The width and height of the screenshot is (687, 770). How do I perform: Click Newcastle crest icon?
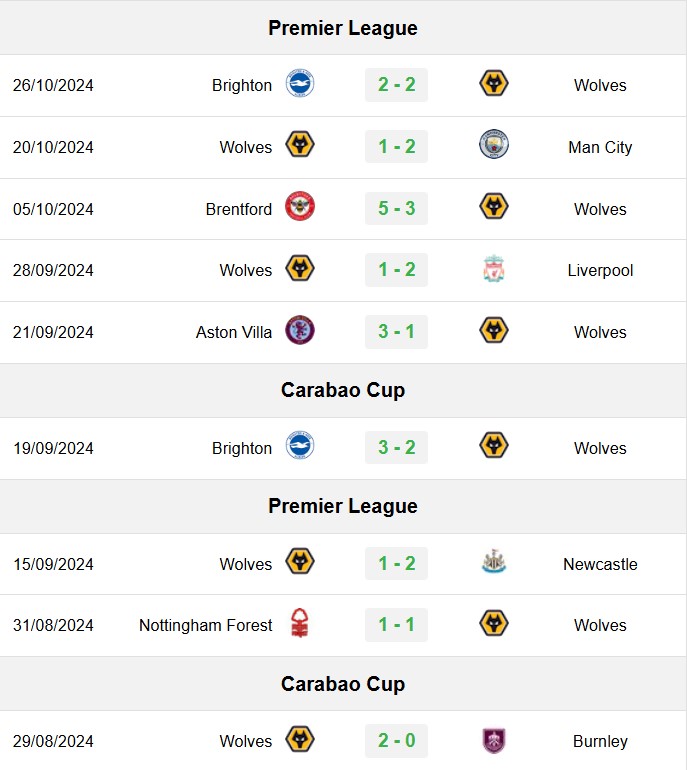pos(494,562)
